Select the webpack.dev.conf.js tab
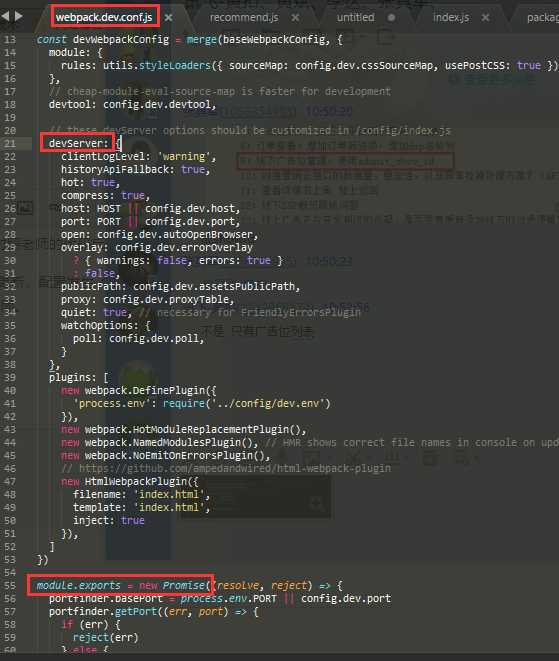The height and width of the screenshot is (661, 559). click(x=104, y=18)
